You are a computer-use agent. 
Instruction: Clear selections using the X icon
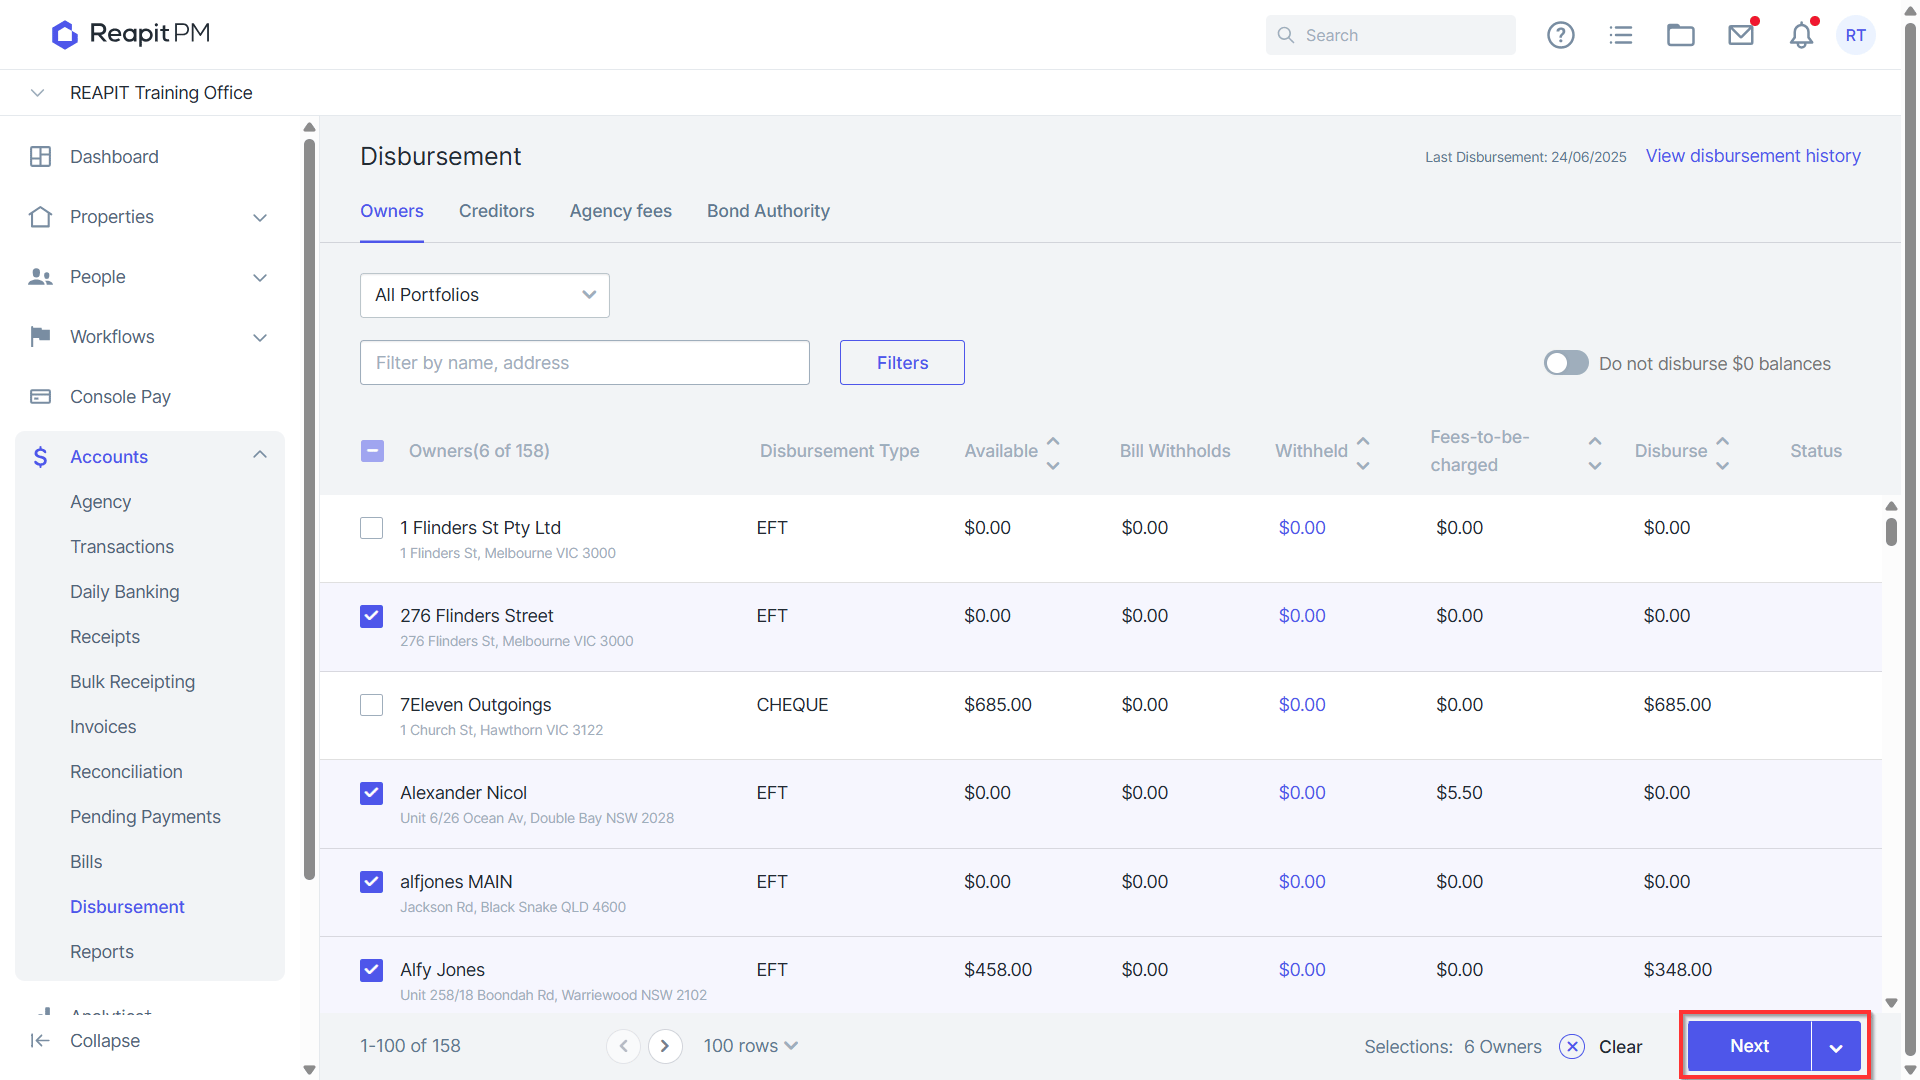coord(1571,1046)
